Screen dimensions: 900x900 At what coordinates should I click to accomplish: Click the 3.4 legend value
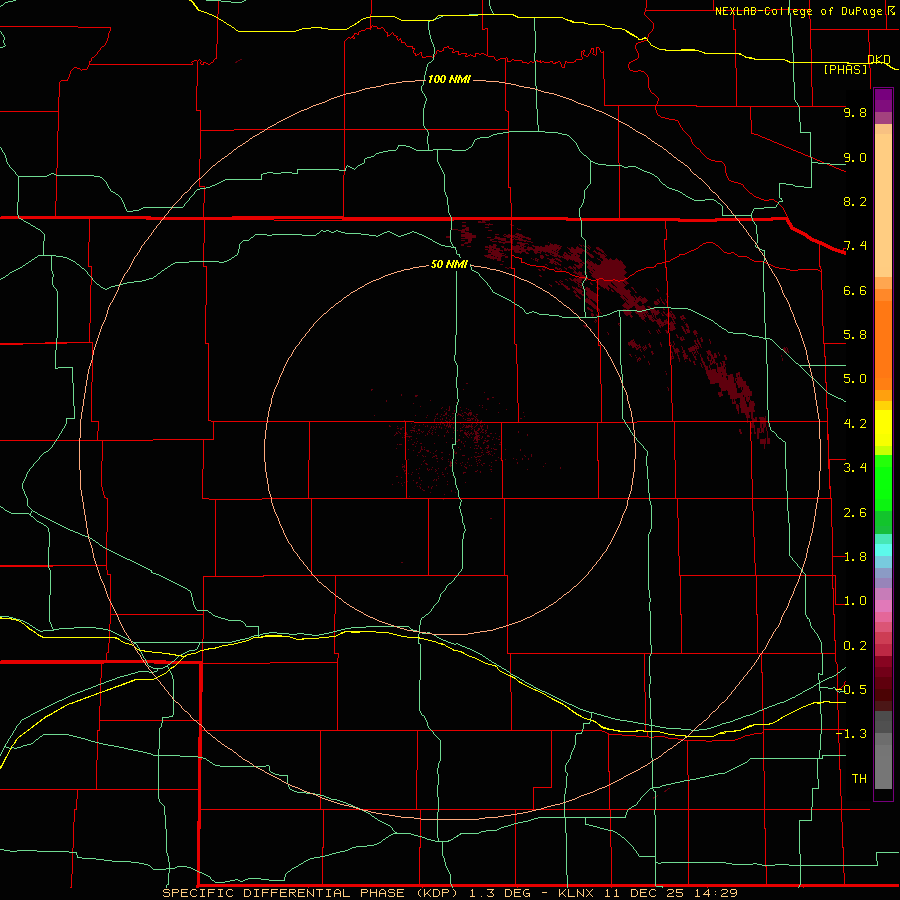tap(855, 468)
